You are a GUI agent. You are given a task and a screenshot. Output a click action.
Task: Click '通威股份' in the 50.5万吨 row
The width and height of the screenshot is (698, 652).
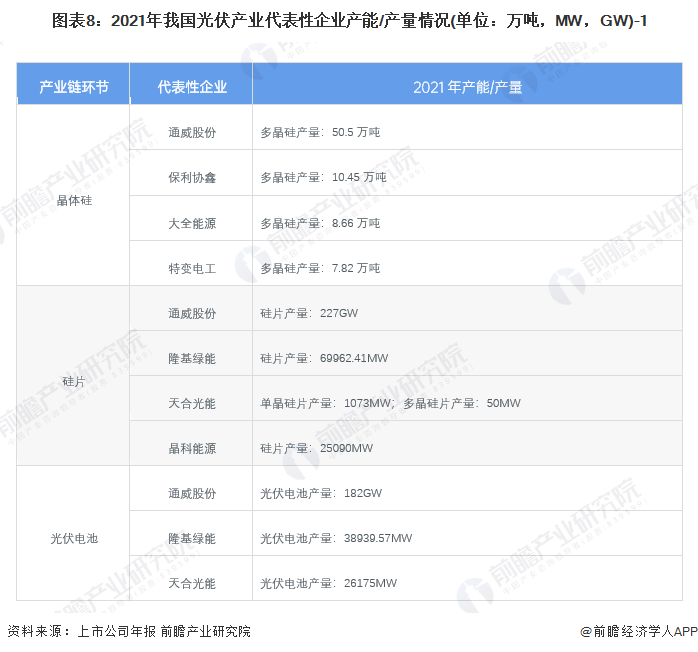(192, 133)
